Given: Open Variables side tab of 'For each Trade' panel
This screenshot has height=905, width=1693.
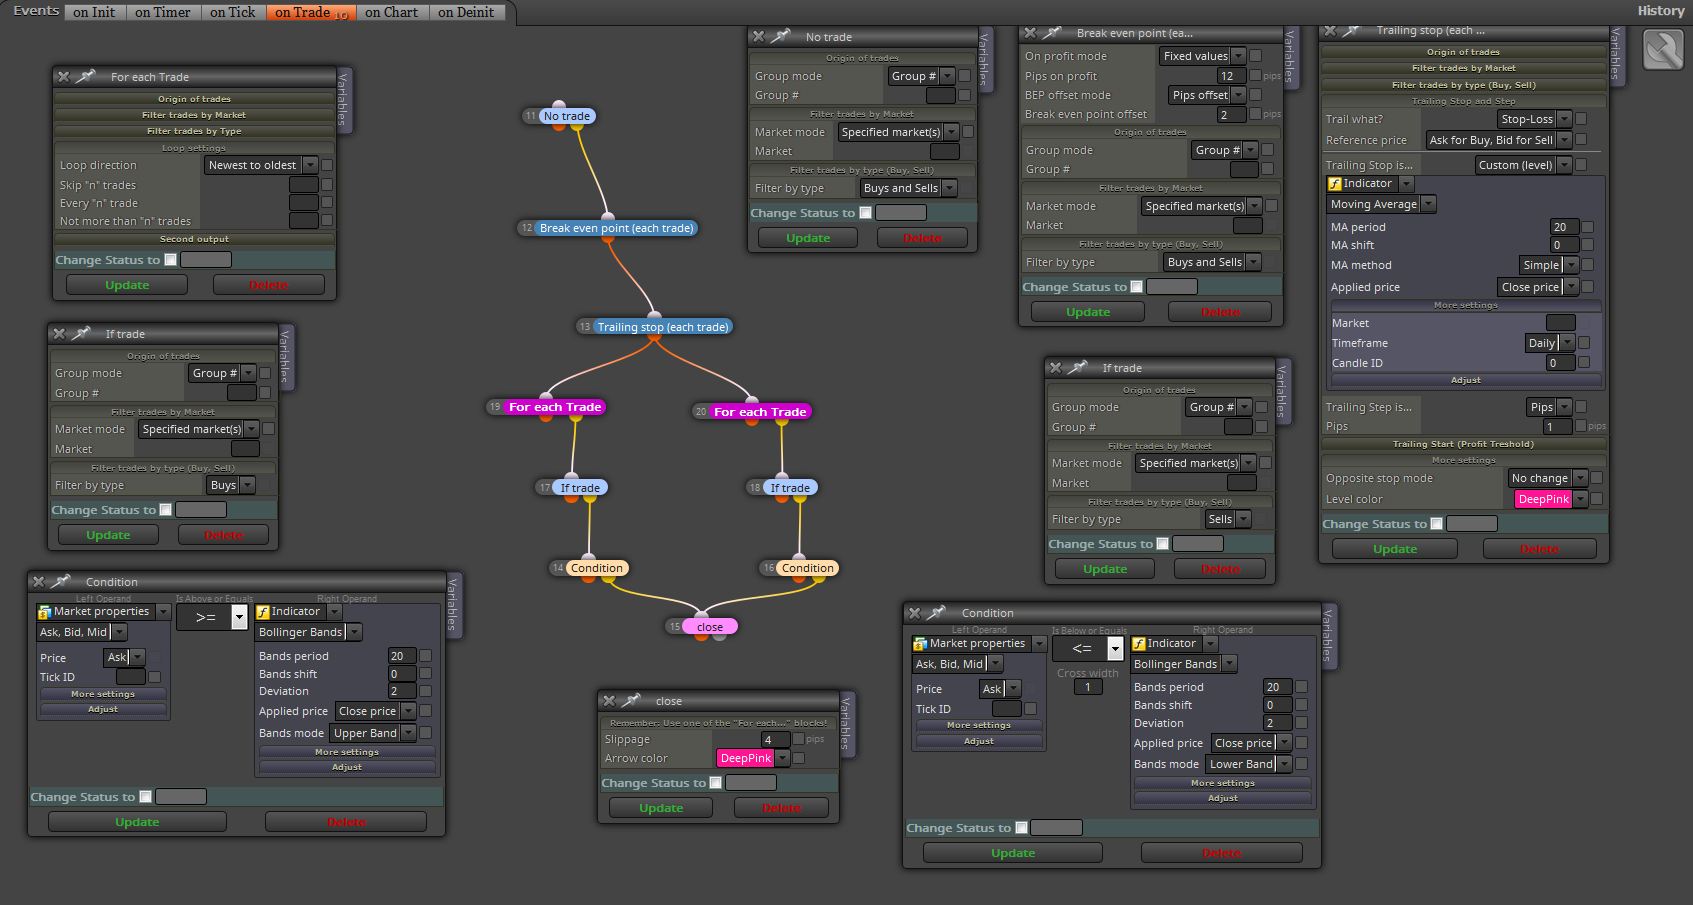Looking at the screenshot, I should (343, 99).
